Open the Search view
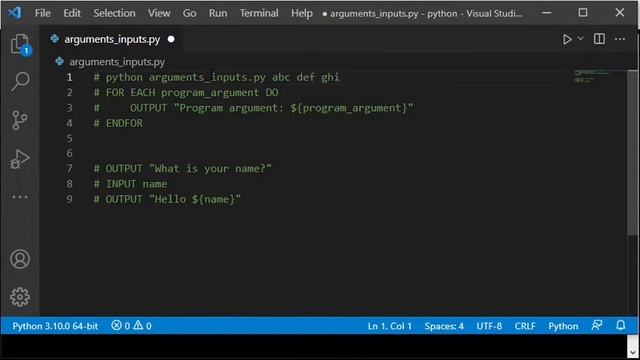The width and height of the screenshot is (640, 360). tap(20, 81)
